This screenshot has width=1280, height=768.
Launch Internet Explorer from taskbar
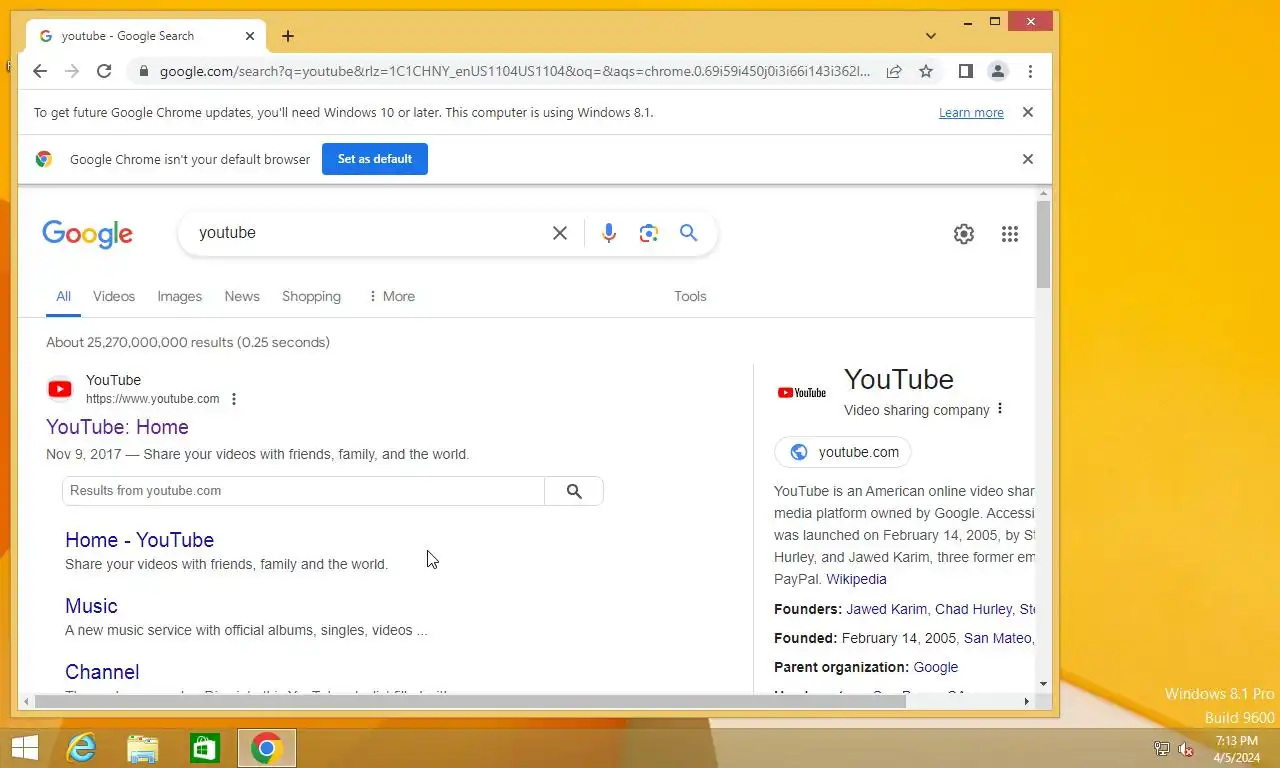[81, 748]
